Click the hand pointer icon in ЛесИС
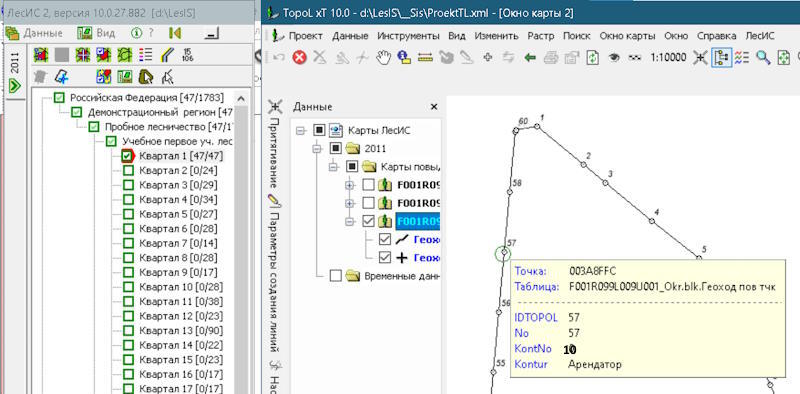This screenshot has height=394, width=800. coord(167,77)
